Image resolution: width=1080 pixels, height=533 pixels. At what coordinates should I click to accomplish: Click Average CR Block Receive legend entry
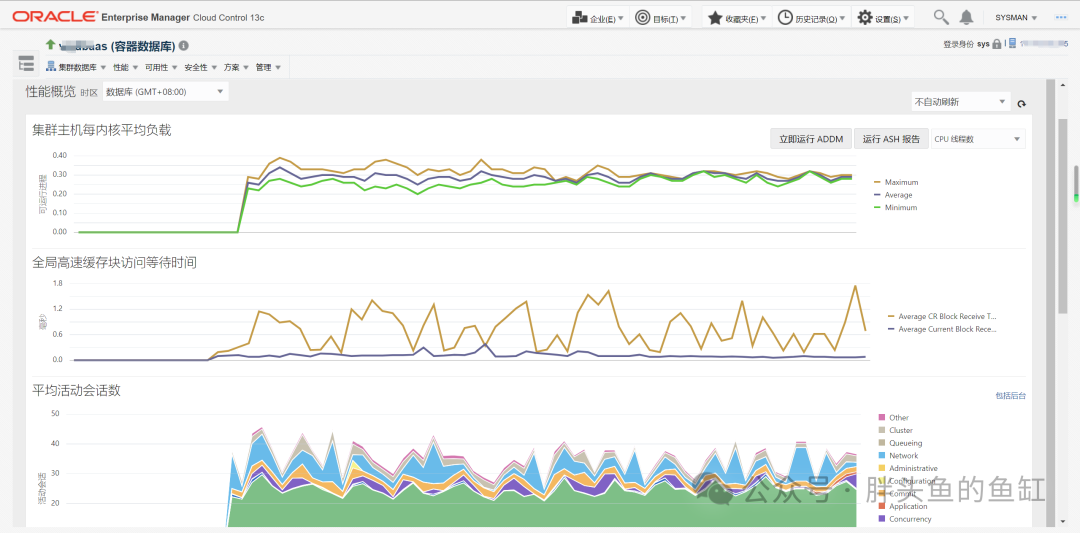(x=944, y=317)
